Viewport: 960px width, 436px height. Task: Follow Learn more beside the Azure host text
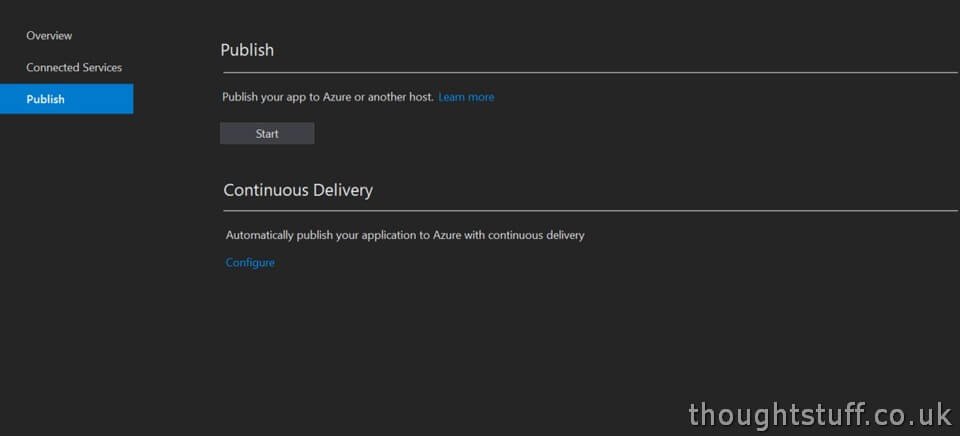click(x=466, y=97)
